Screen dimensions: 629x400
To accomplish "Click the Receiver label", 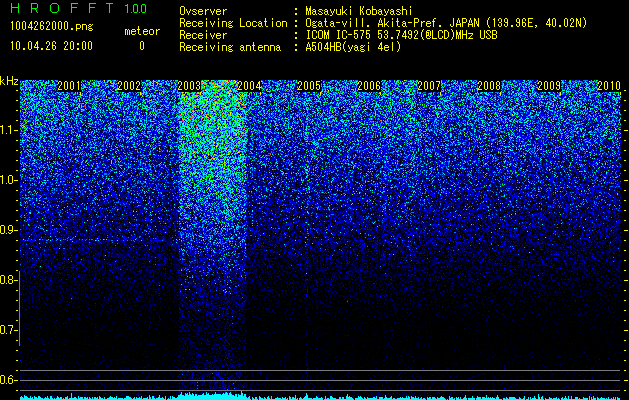I will (x=203, y=35).
